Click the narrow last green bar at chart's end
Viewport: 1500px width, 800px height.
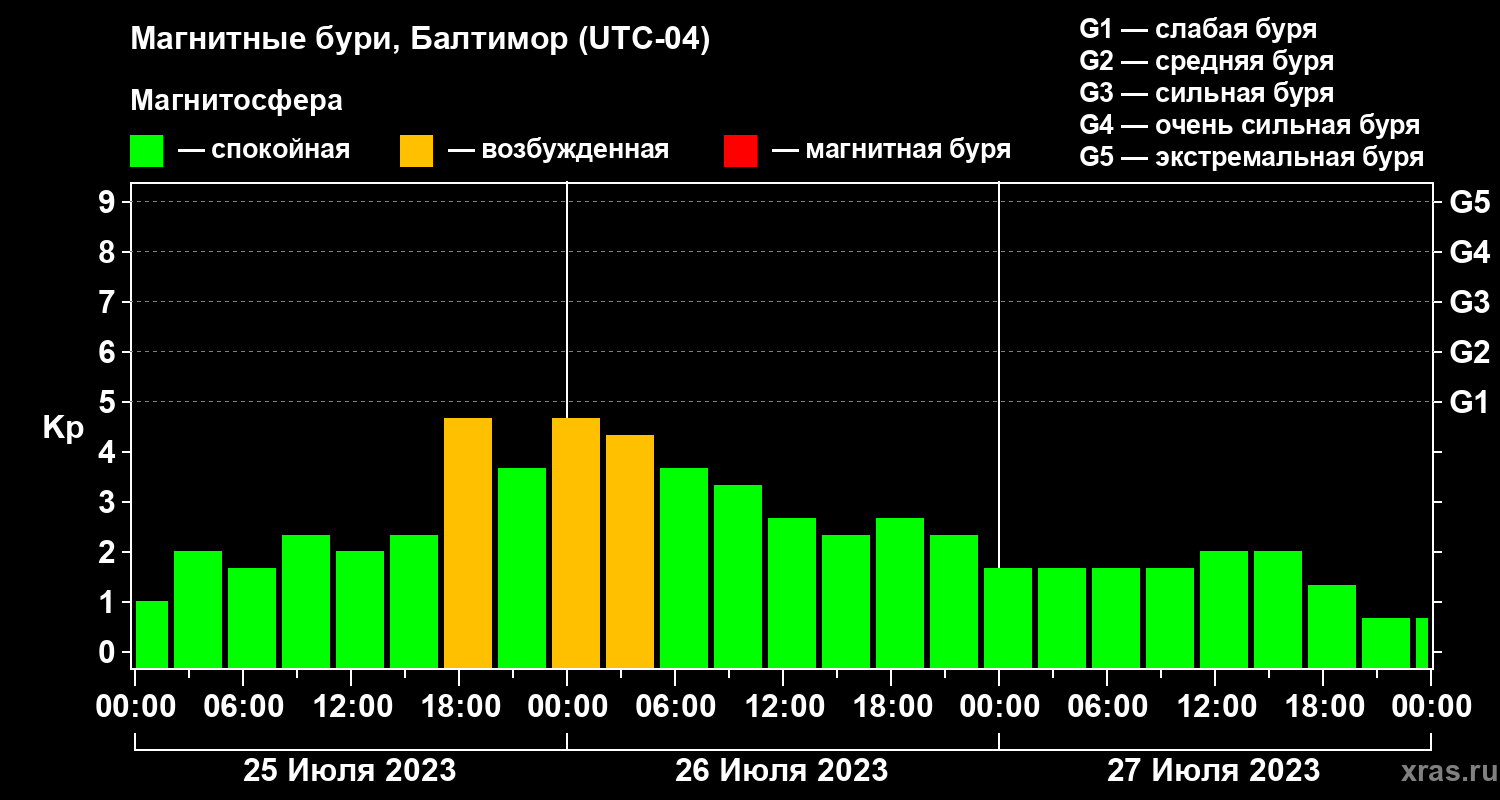tap(1422, 642)
